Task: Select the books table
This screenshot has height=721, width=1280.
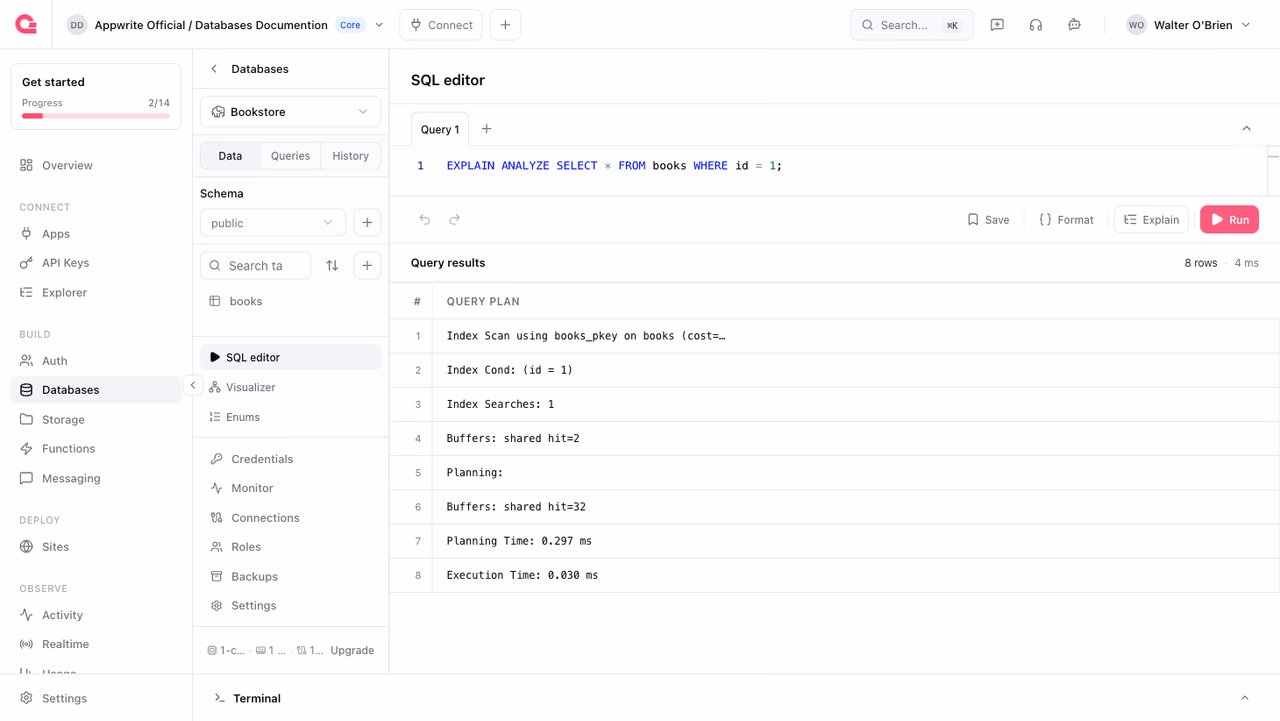Action: (x=290, y=301)
